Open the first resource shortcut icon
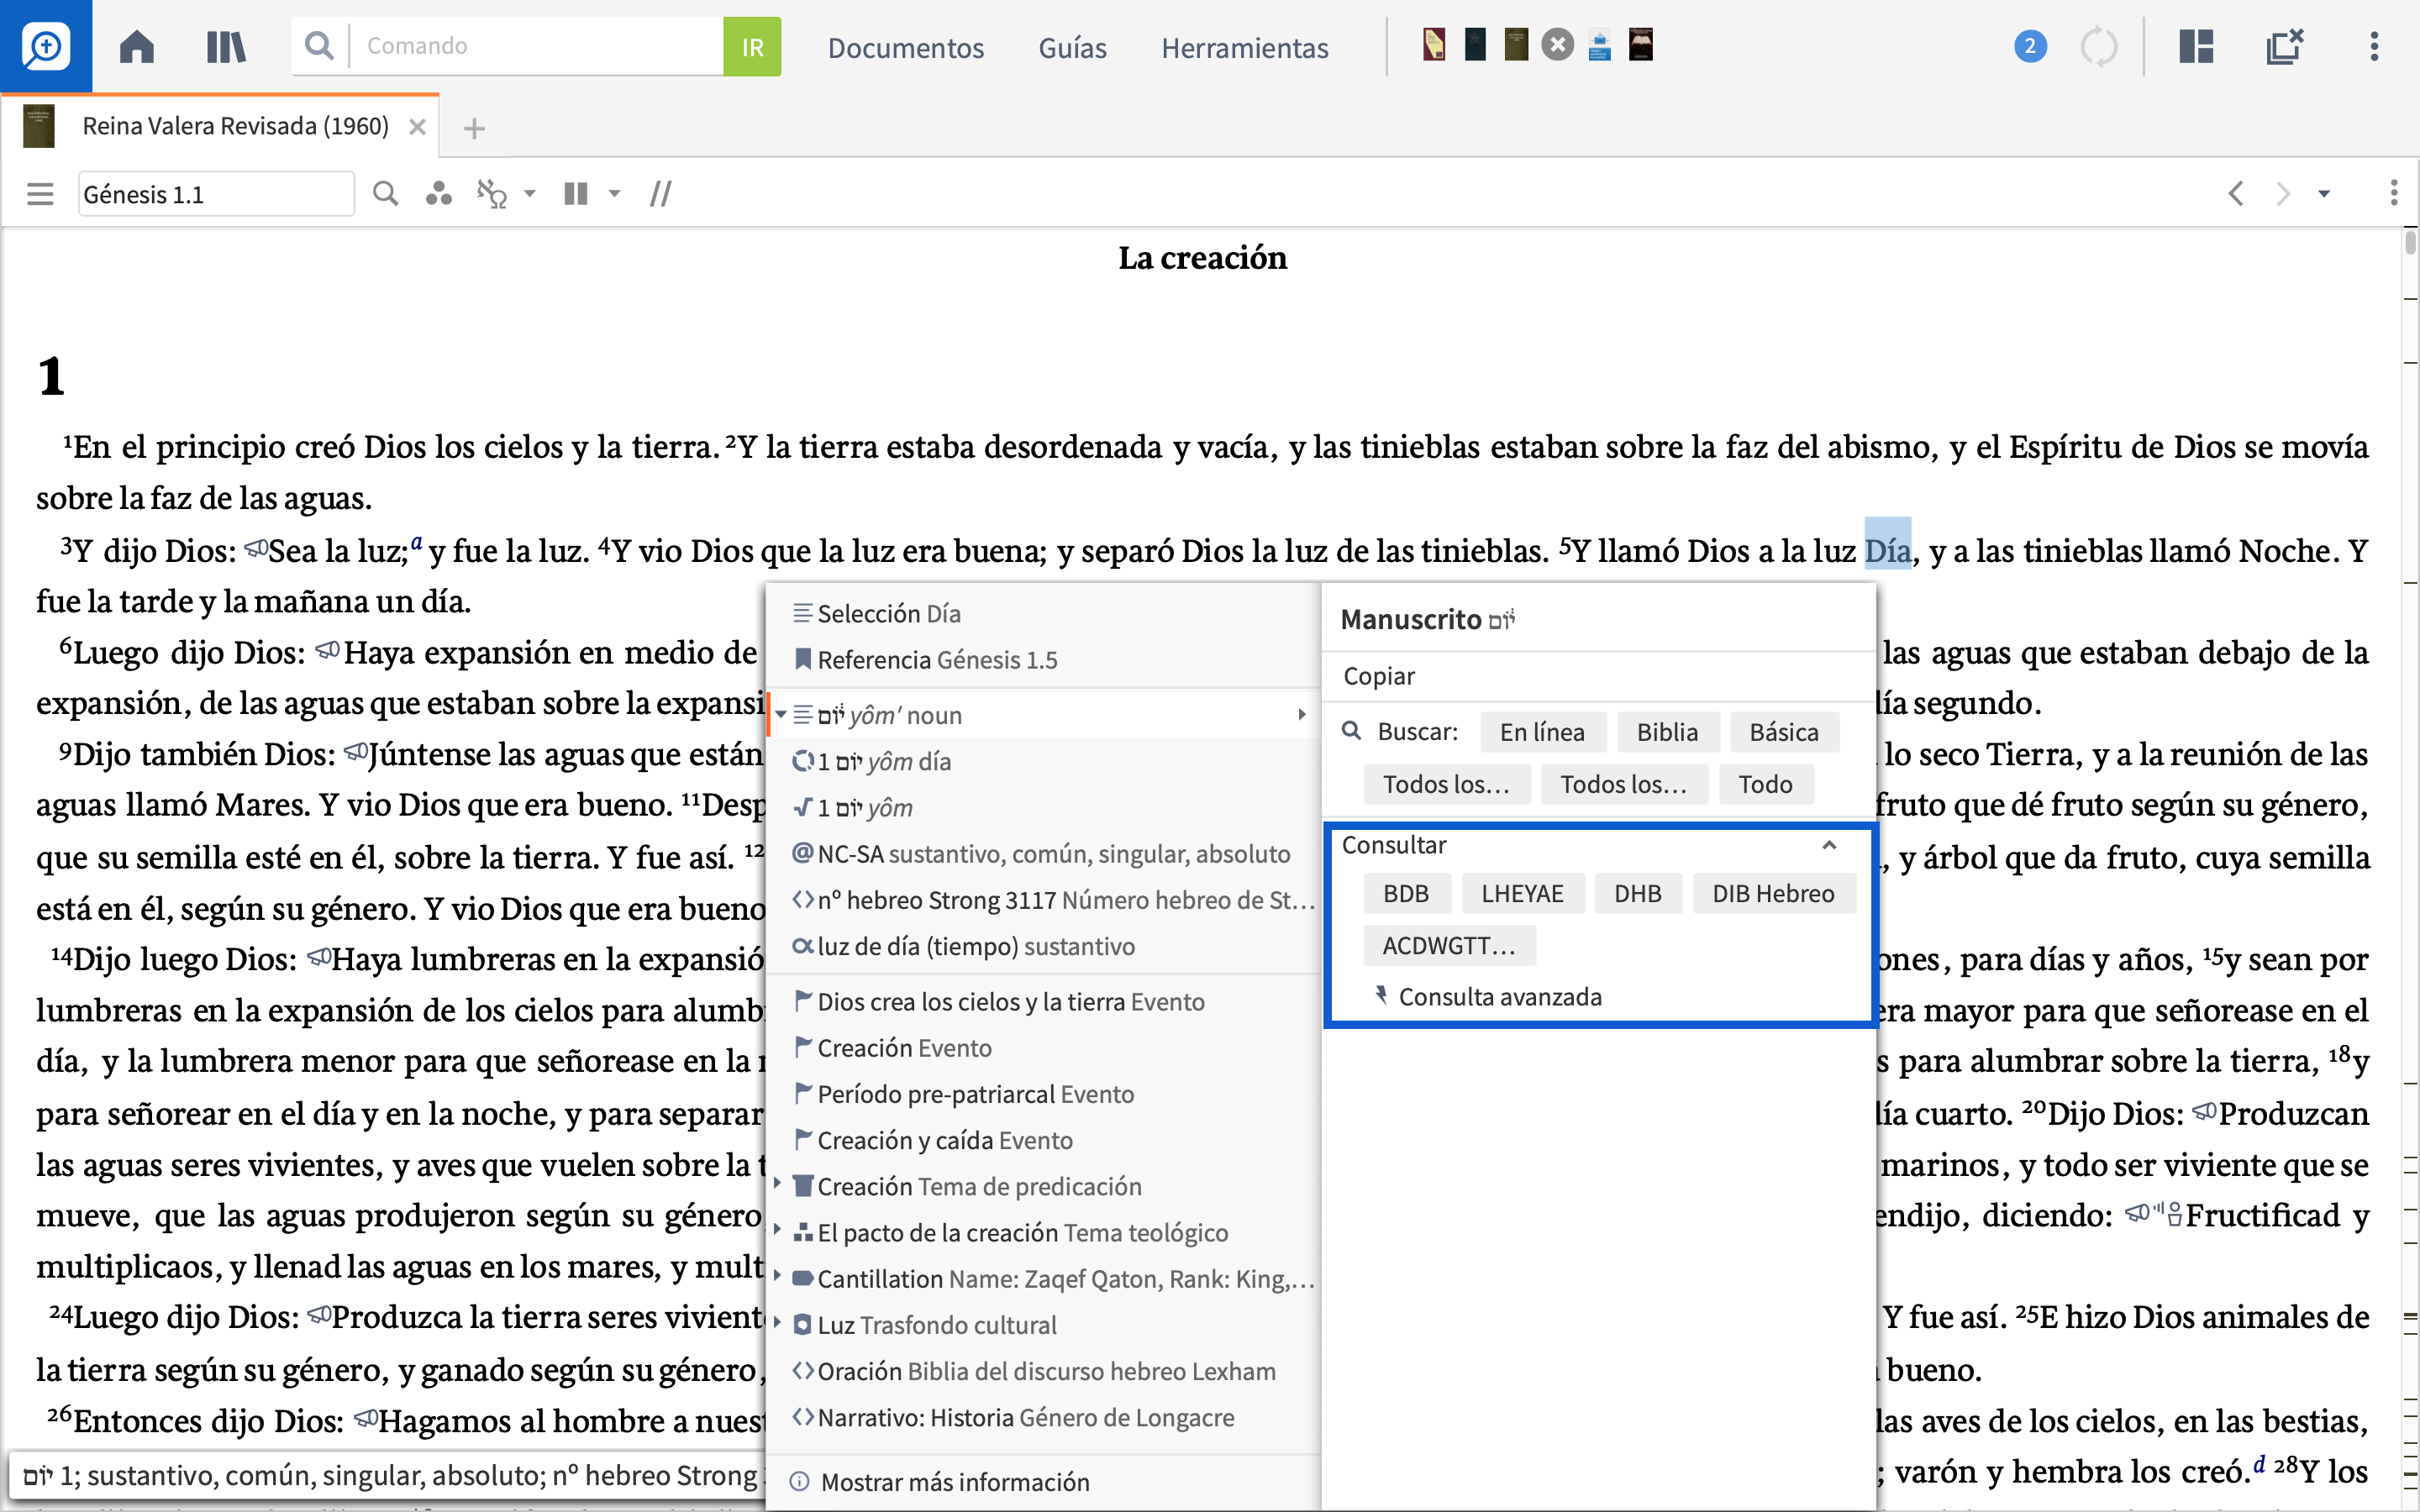2420x1512 pixels. 1434,45
